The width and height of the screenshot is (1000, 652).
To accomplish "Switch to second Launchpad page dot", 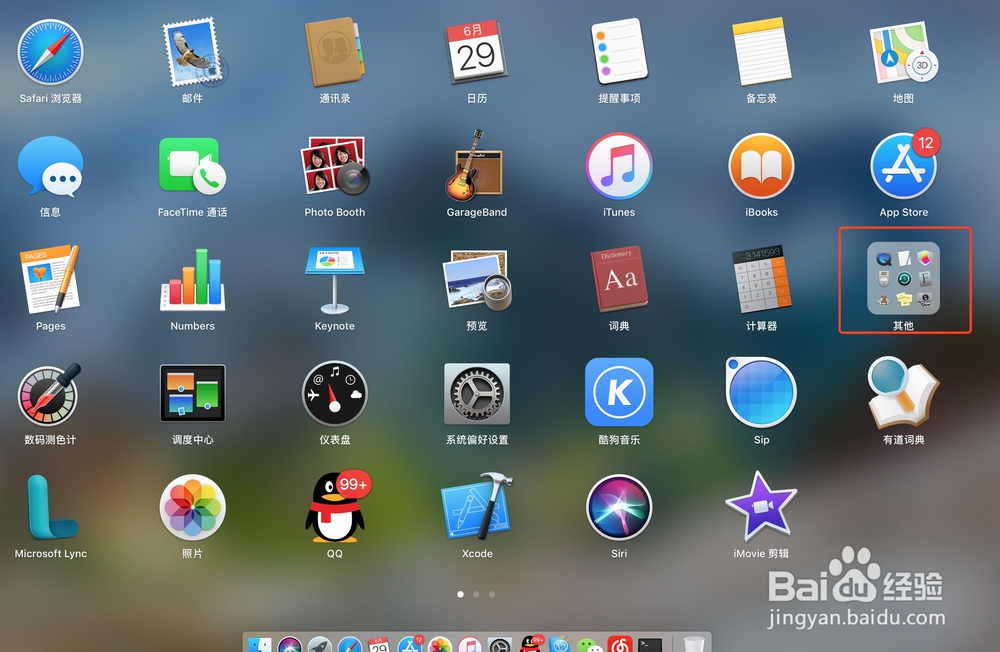I will coord(476,594).
